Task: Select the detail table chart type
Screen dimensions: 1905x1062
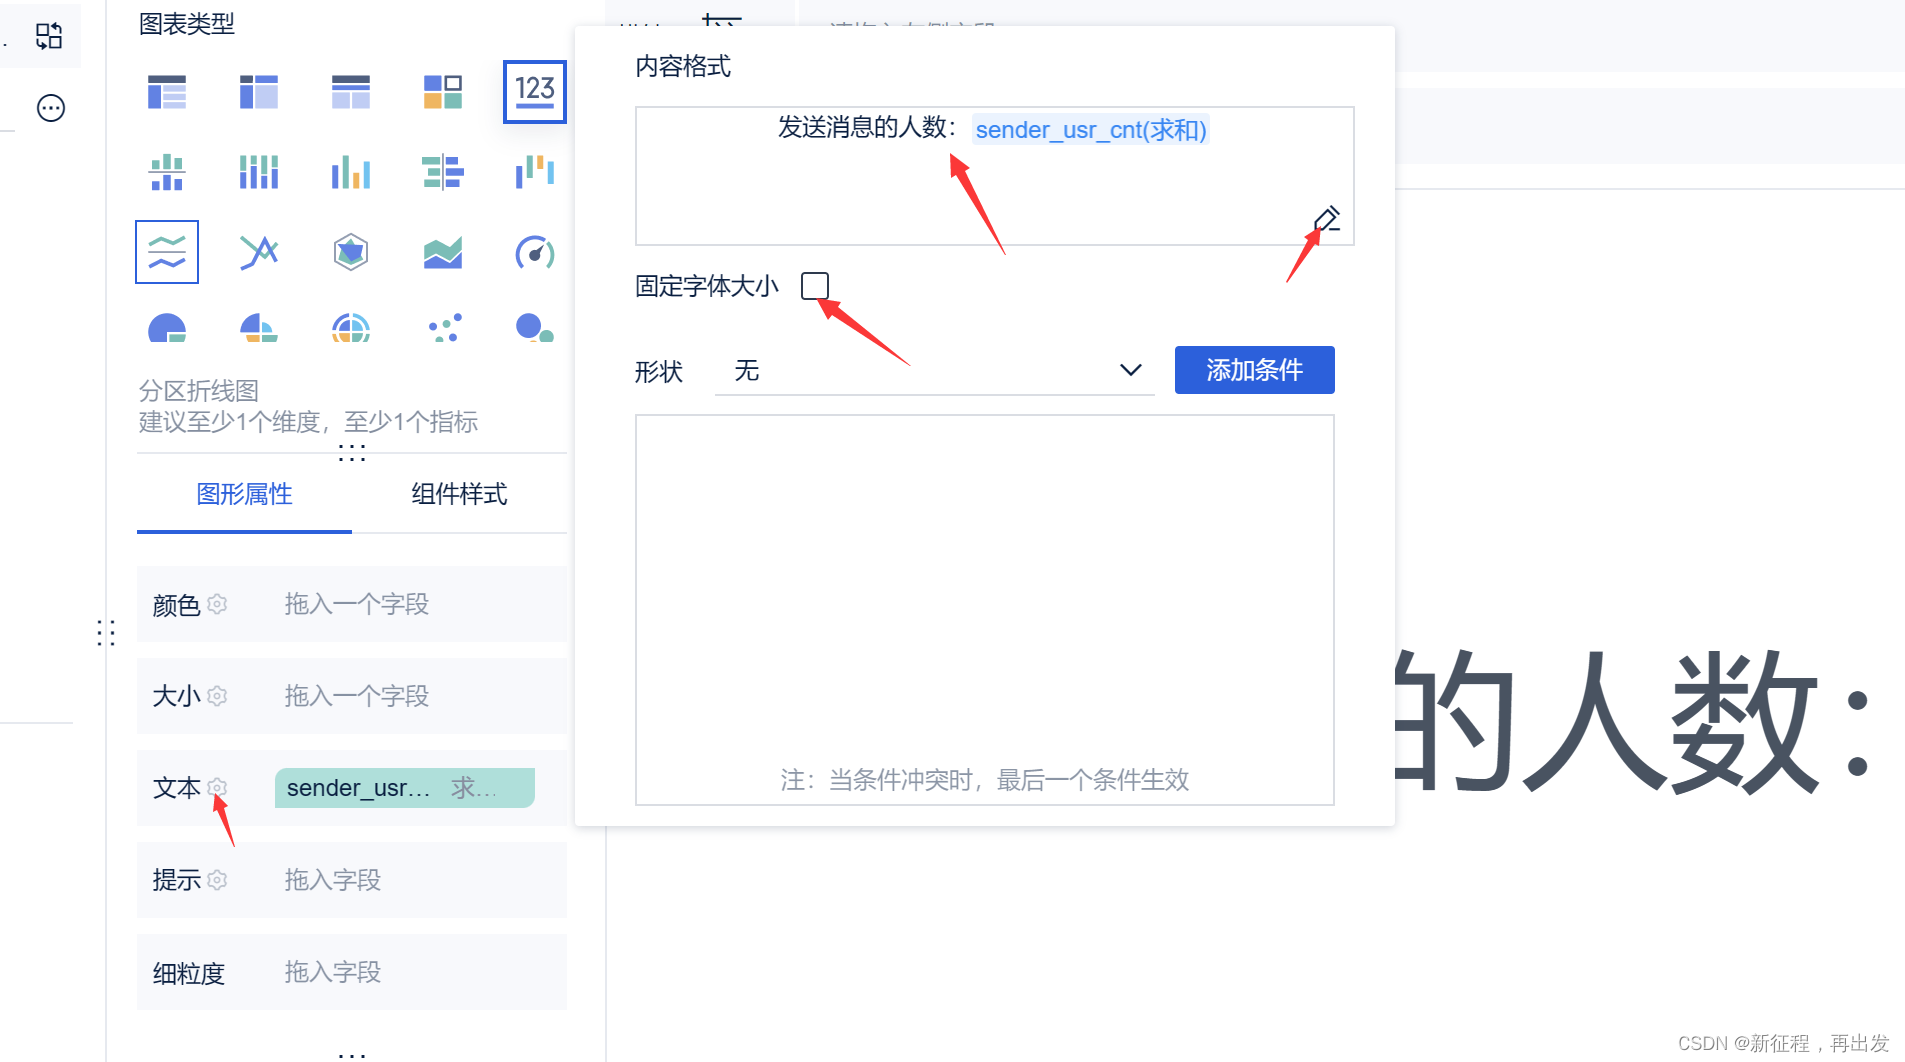Action: 351,92
